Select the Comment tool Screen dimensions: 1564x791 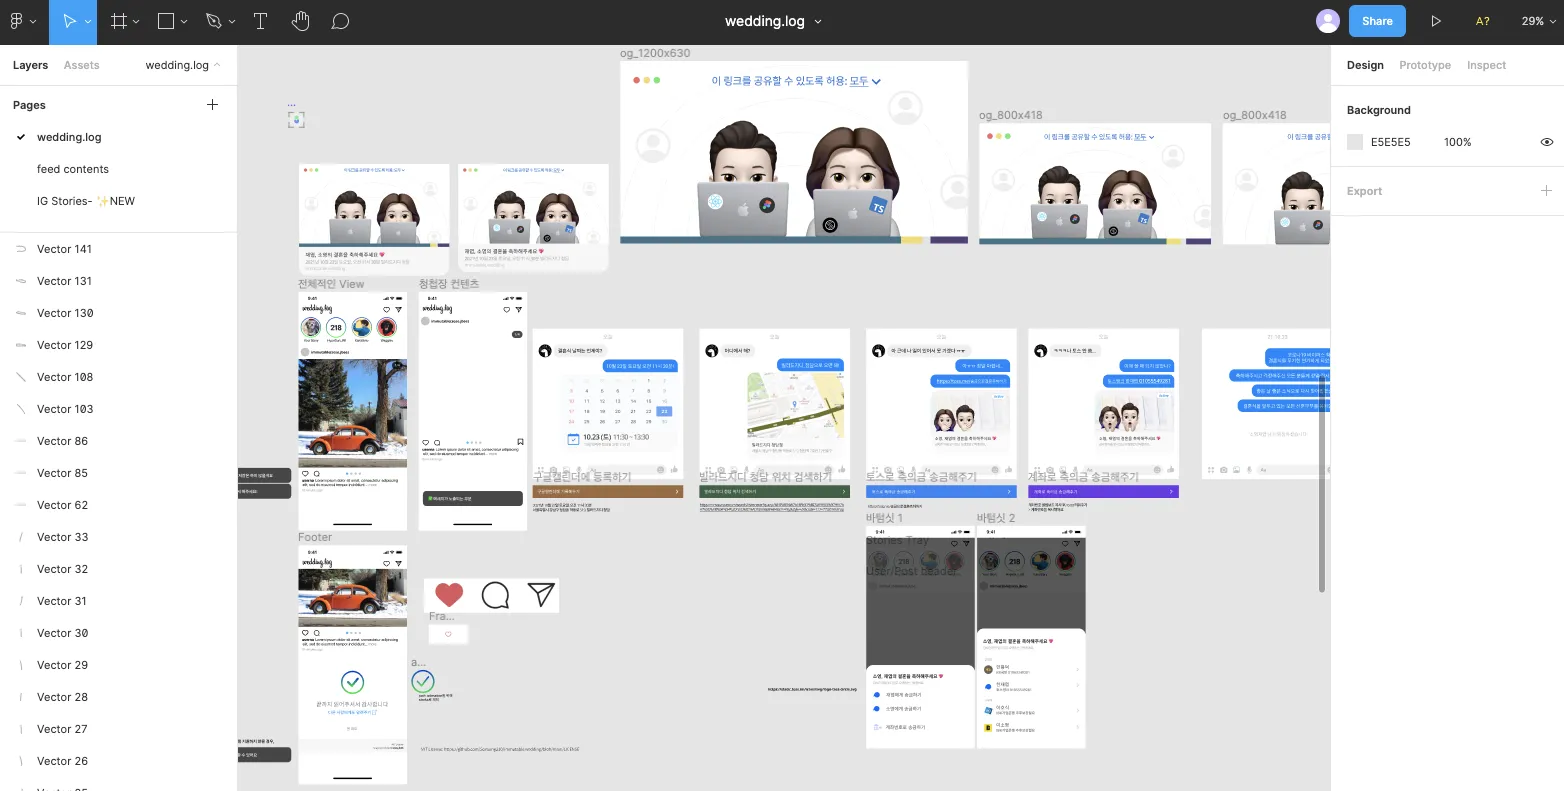340,21
